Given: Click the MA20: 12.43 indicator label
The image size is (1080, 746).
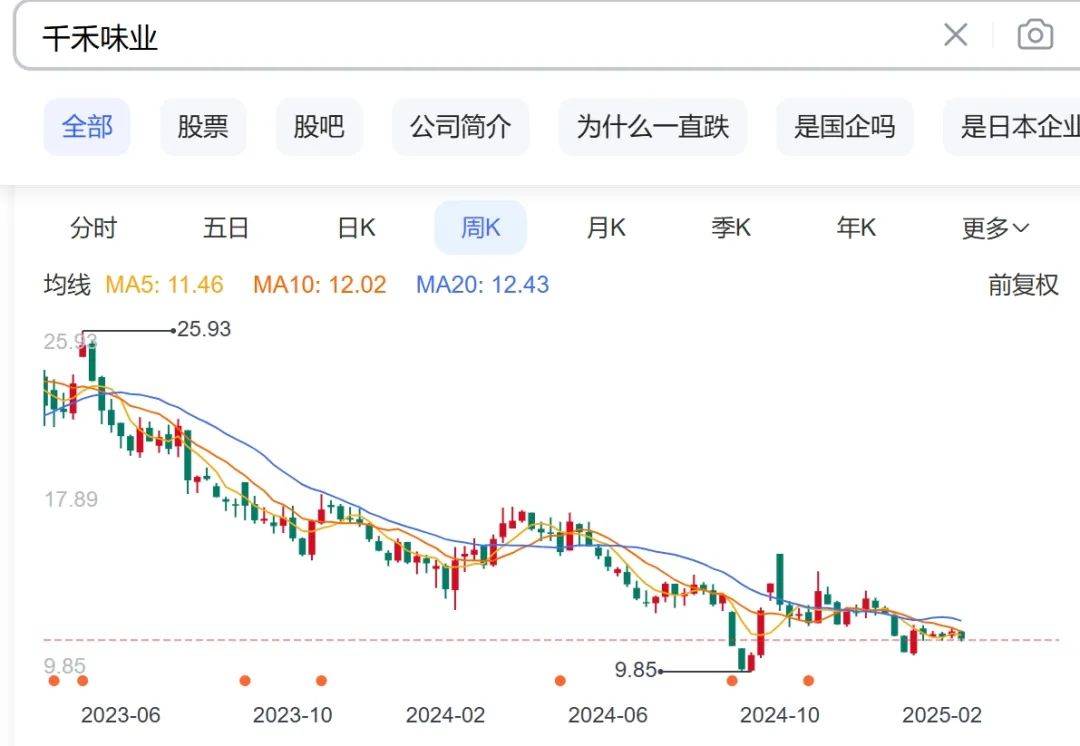Looking at the screenshot, I should [x=482, y=284].
